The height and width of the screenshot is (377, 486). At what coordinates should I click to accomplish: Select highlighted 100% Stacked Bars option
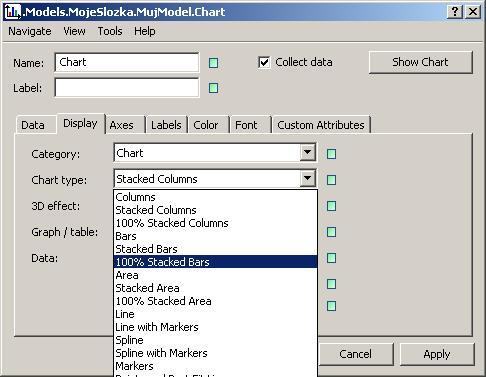click(215, 262)
